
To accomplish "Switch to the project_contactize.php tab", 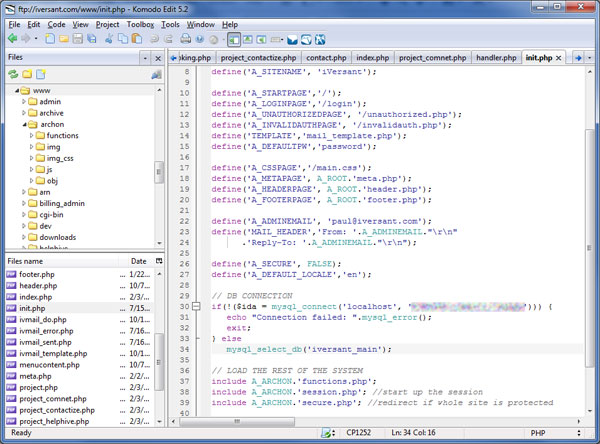I will (x=258, y=58).
